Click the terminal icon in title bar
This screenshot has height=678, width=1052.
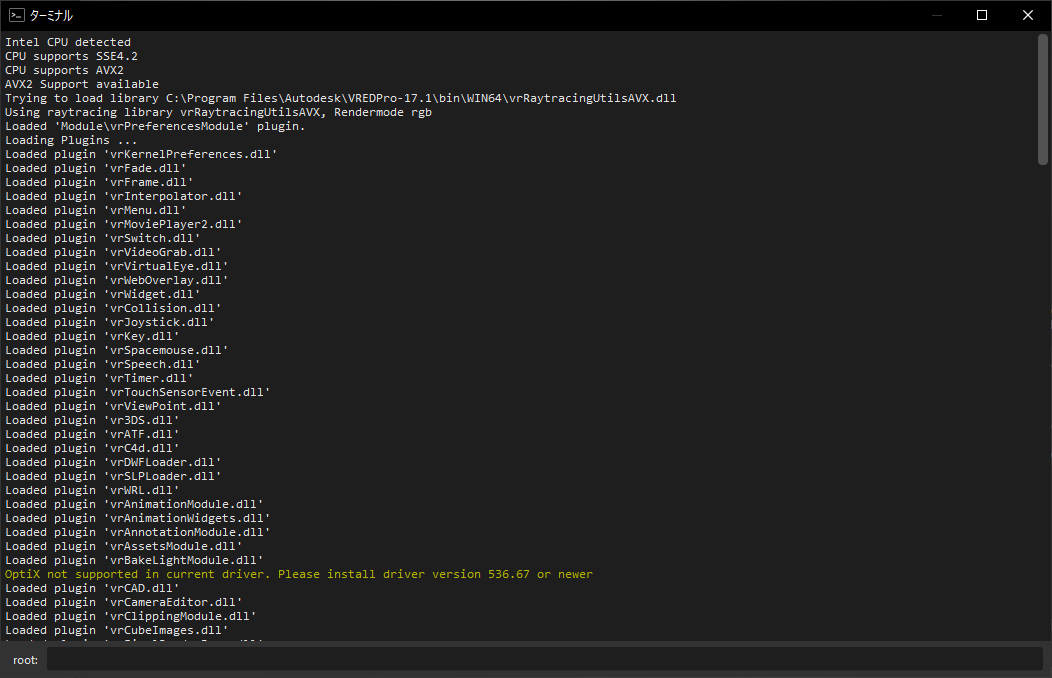(17, 15)
